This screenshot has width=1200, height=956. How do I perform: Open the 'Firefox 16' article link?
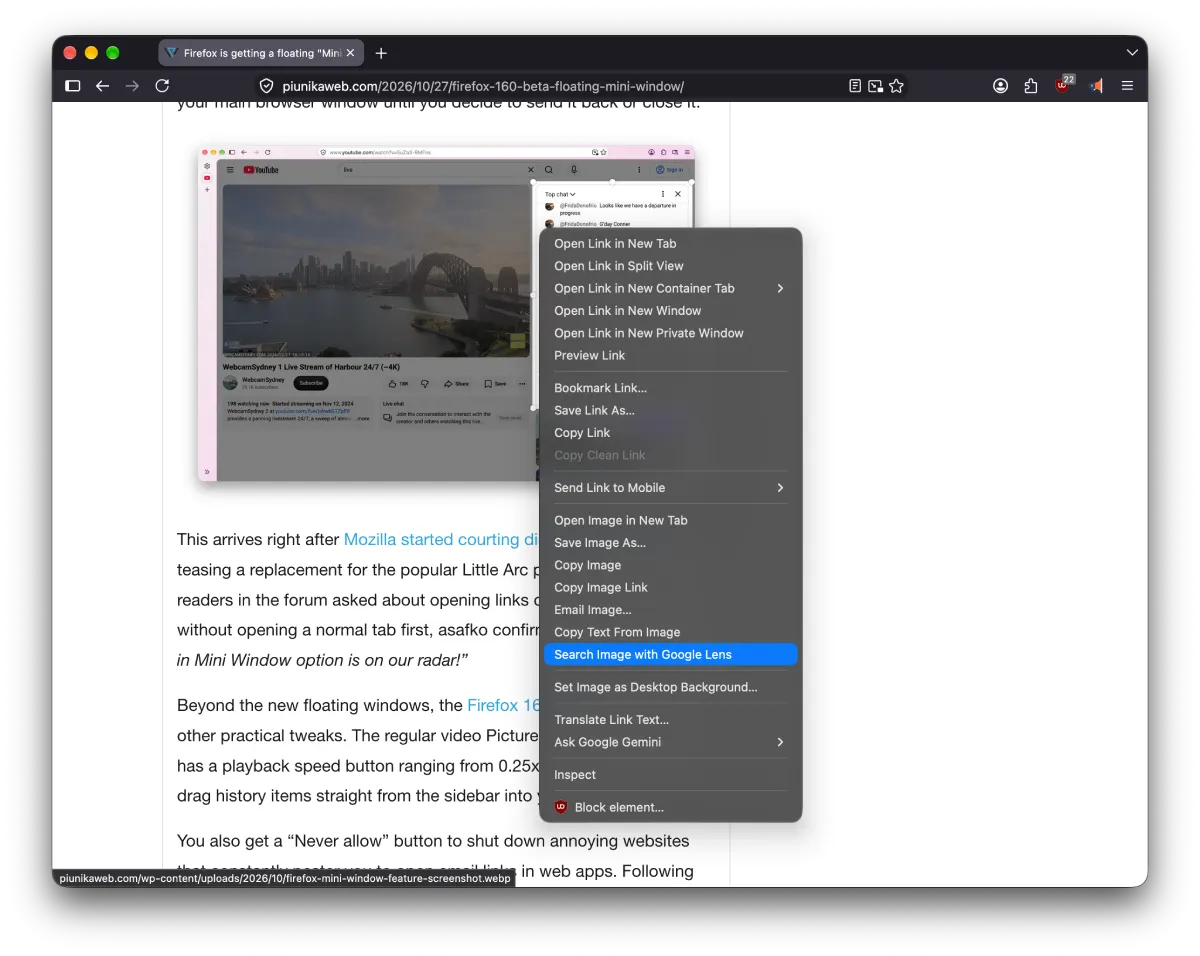(x=503, y=705)
